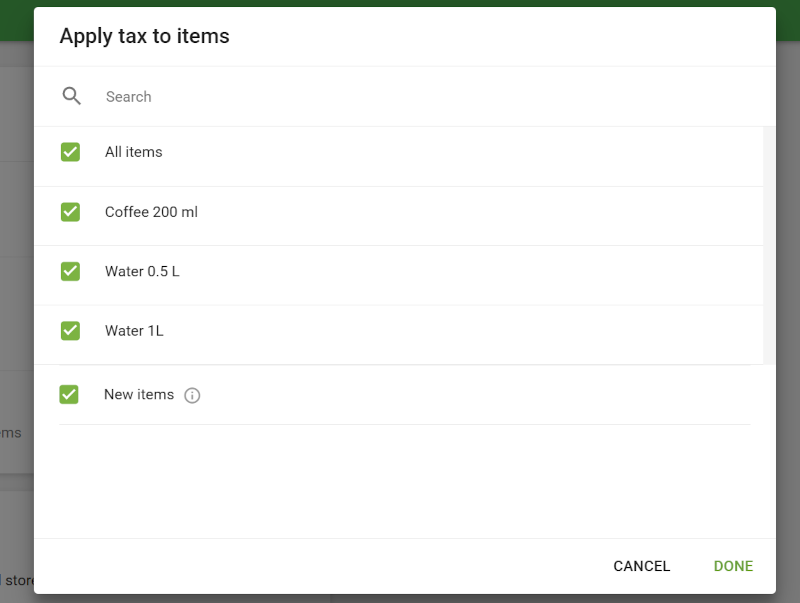The image size is (800, 603).
Task: Click the New items label text
Action: coord(139,394)
